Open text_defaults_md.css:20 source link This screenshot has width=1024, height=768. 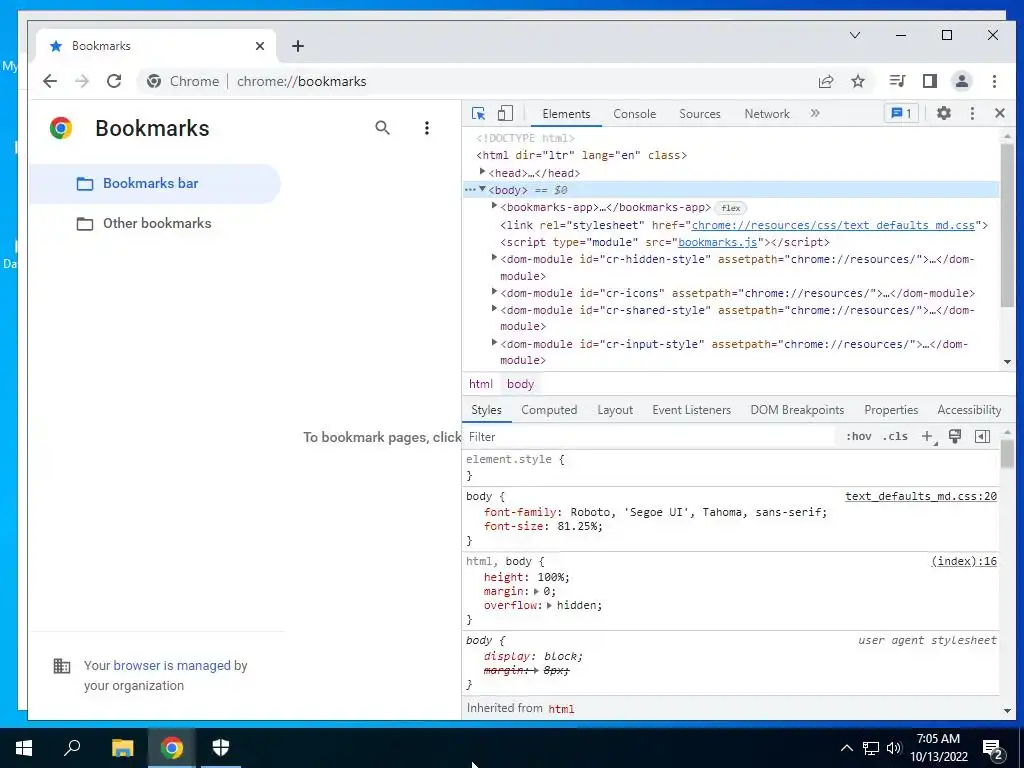point(921,496)
